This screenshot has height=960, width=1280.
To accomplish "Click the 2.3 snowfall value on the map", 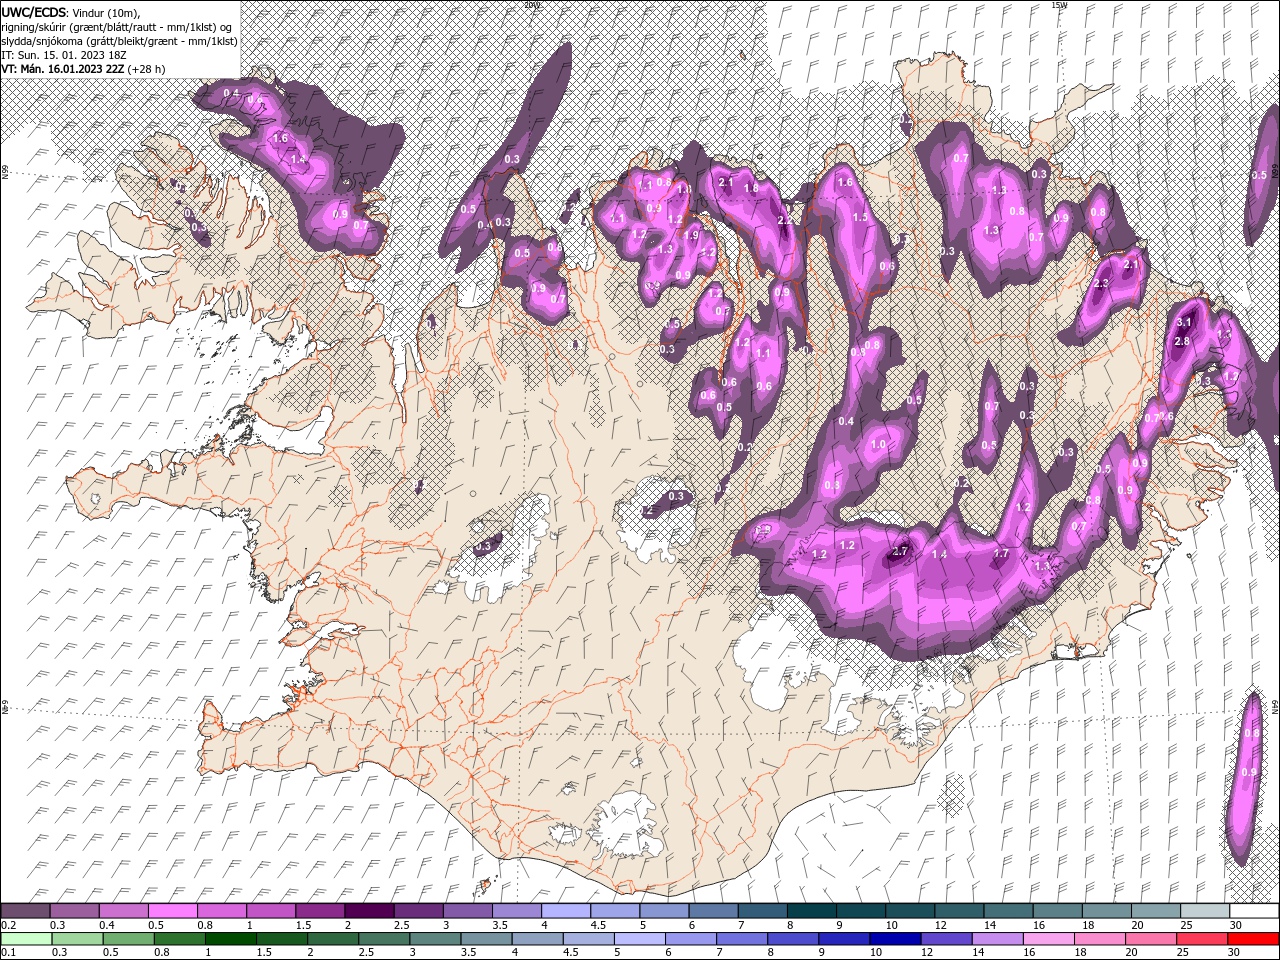I will (x=1101, y=284).
